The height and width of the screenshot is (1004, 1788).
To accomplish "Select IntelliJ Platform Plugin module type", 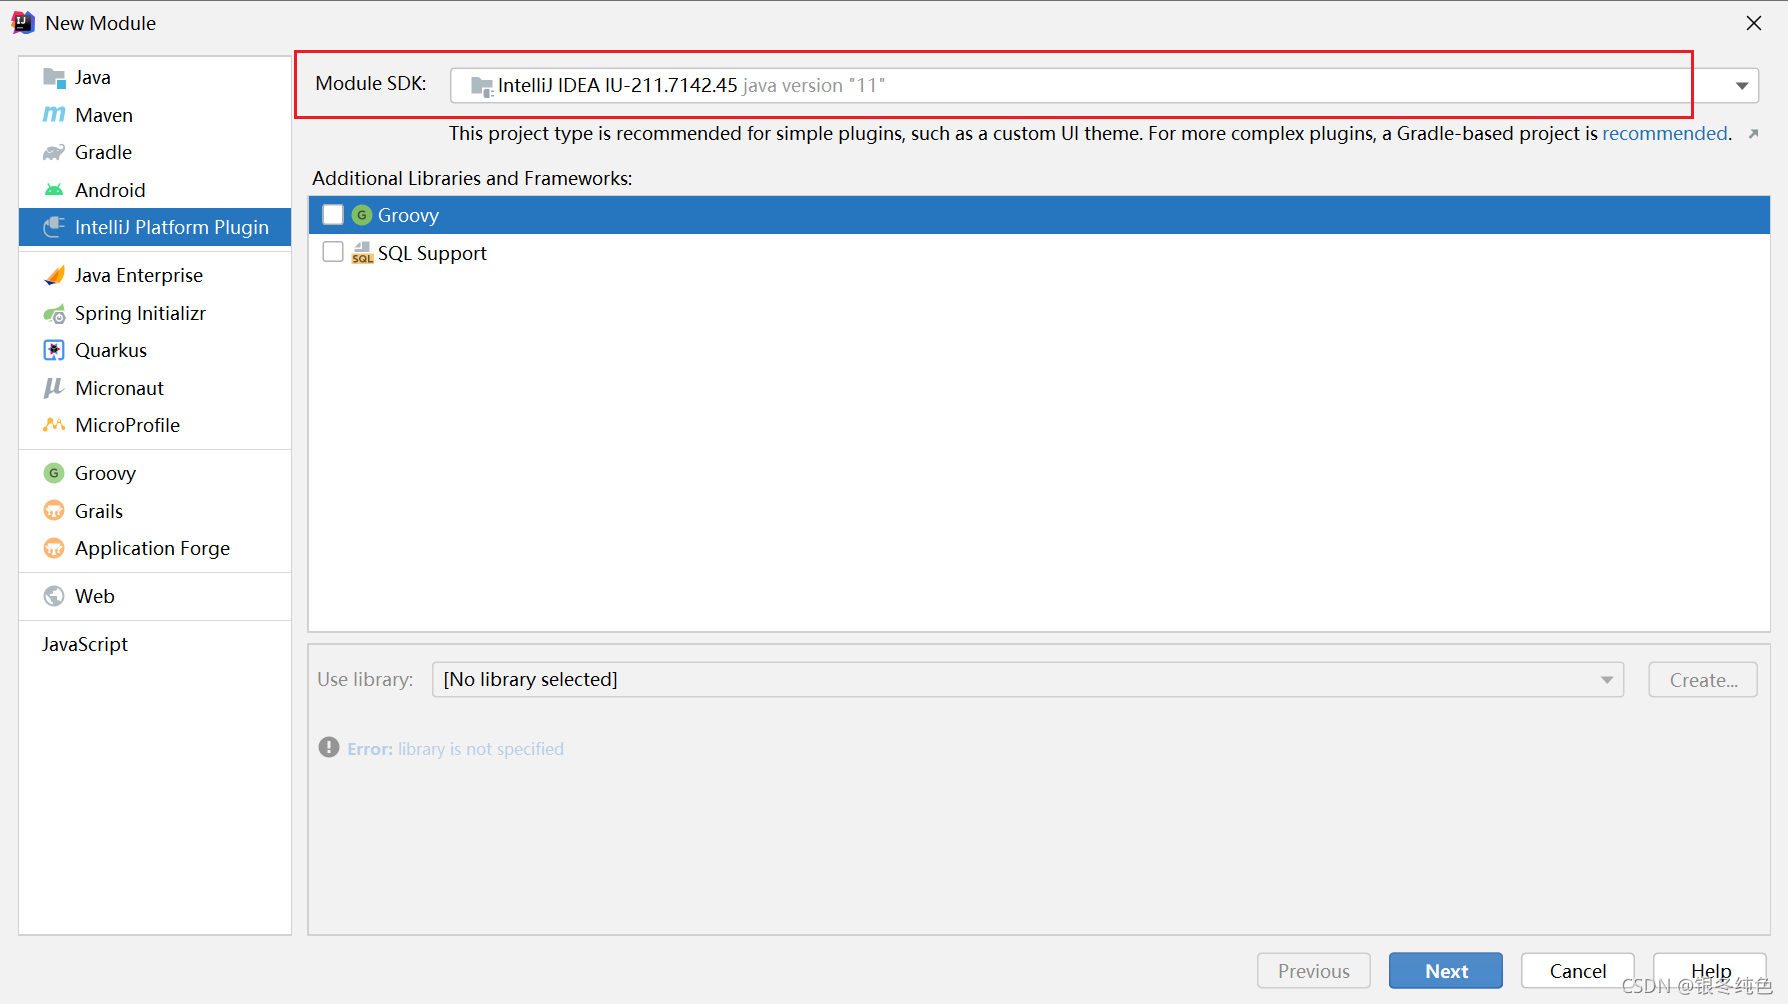I will click(155, 227).
